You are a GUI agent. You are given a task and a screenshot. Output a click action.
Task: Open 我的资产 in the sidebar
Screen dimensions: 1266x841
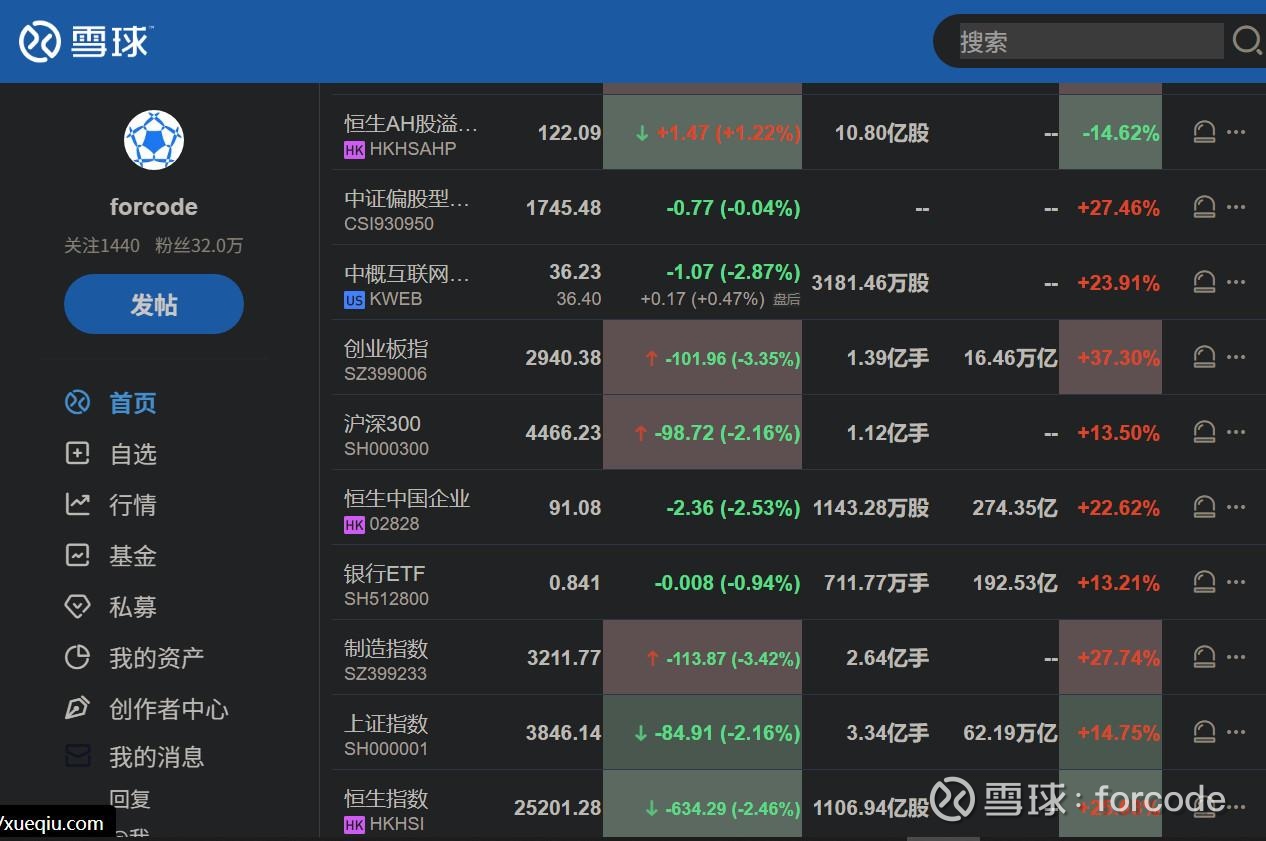157,658
